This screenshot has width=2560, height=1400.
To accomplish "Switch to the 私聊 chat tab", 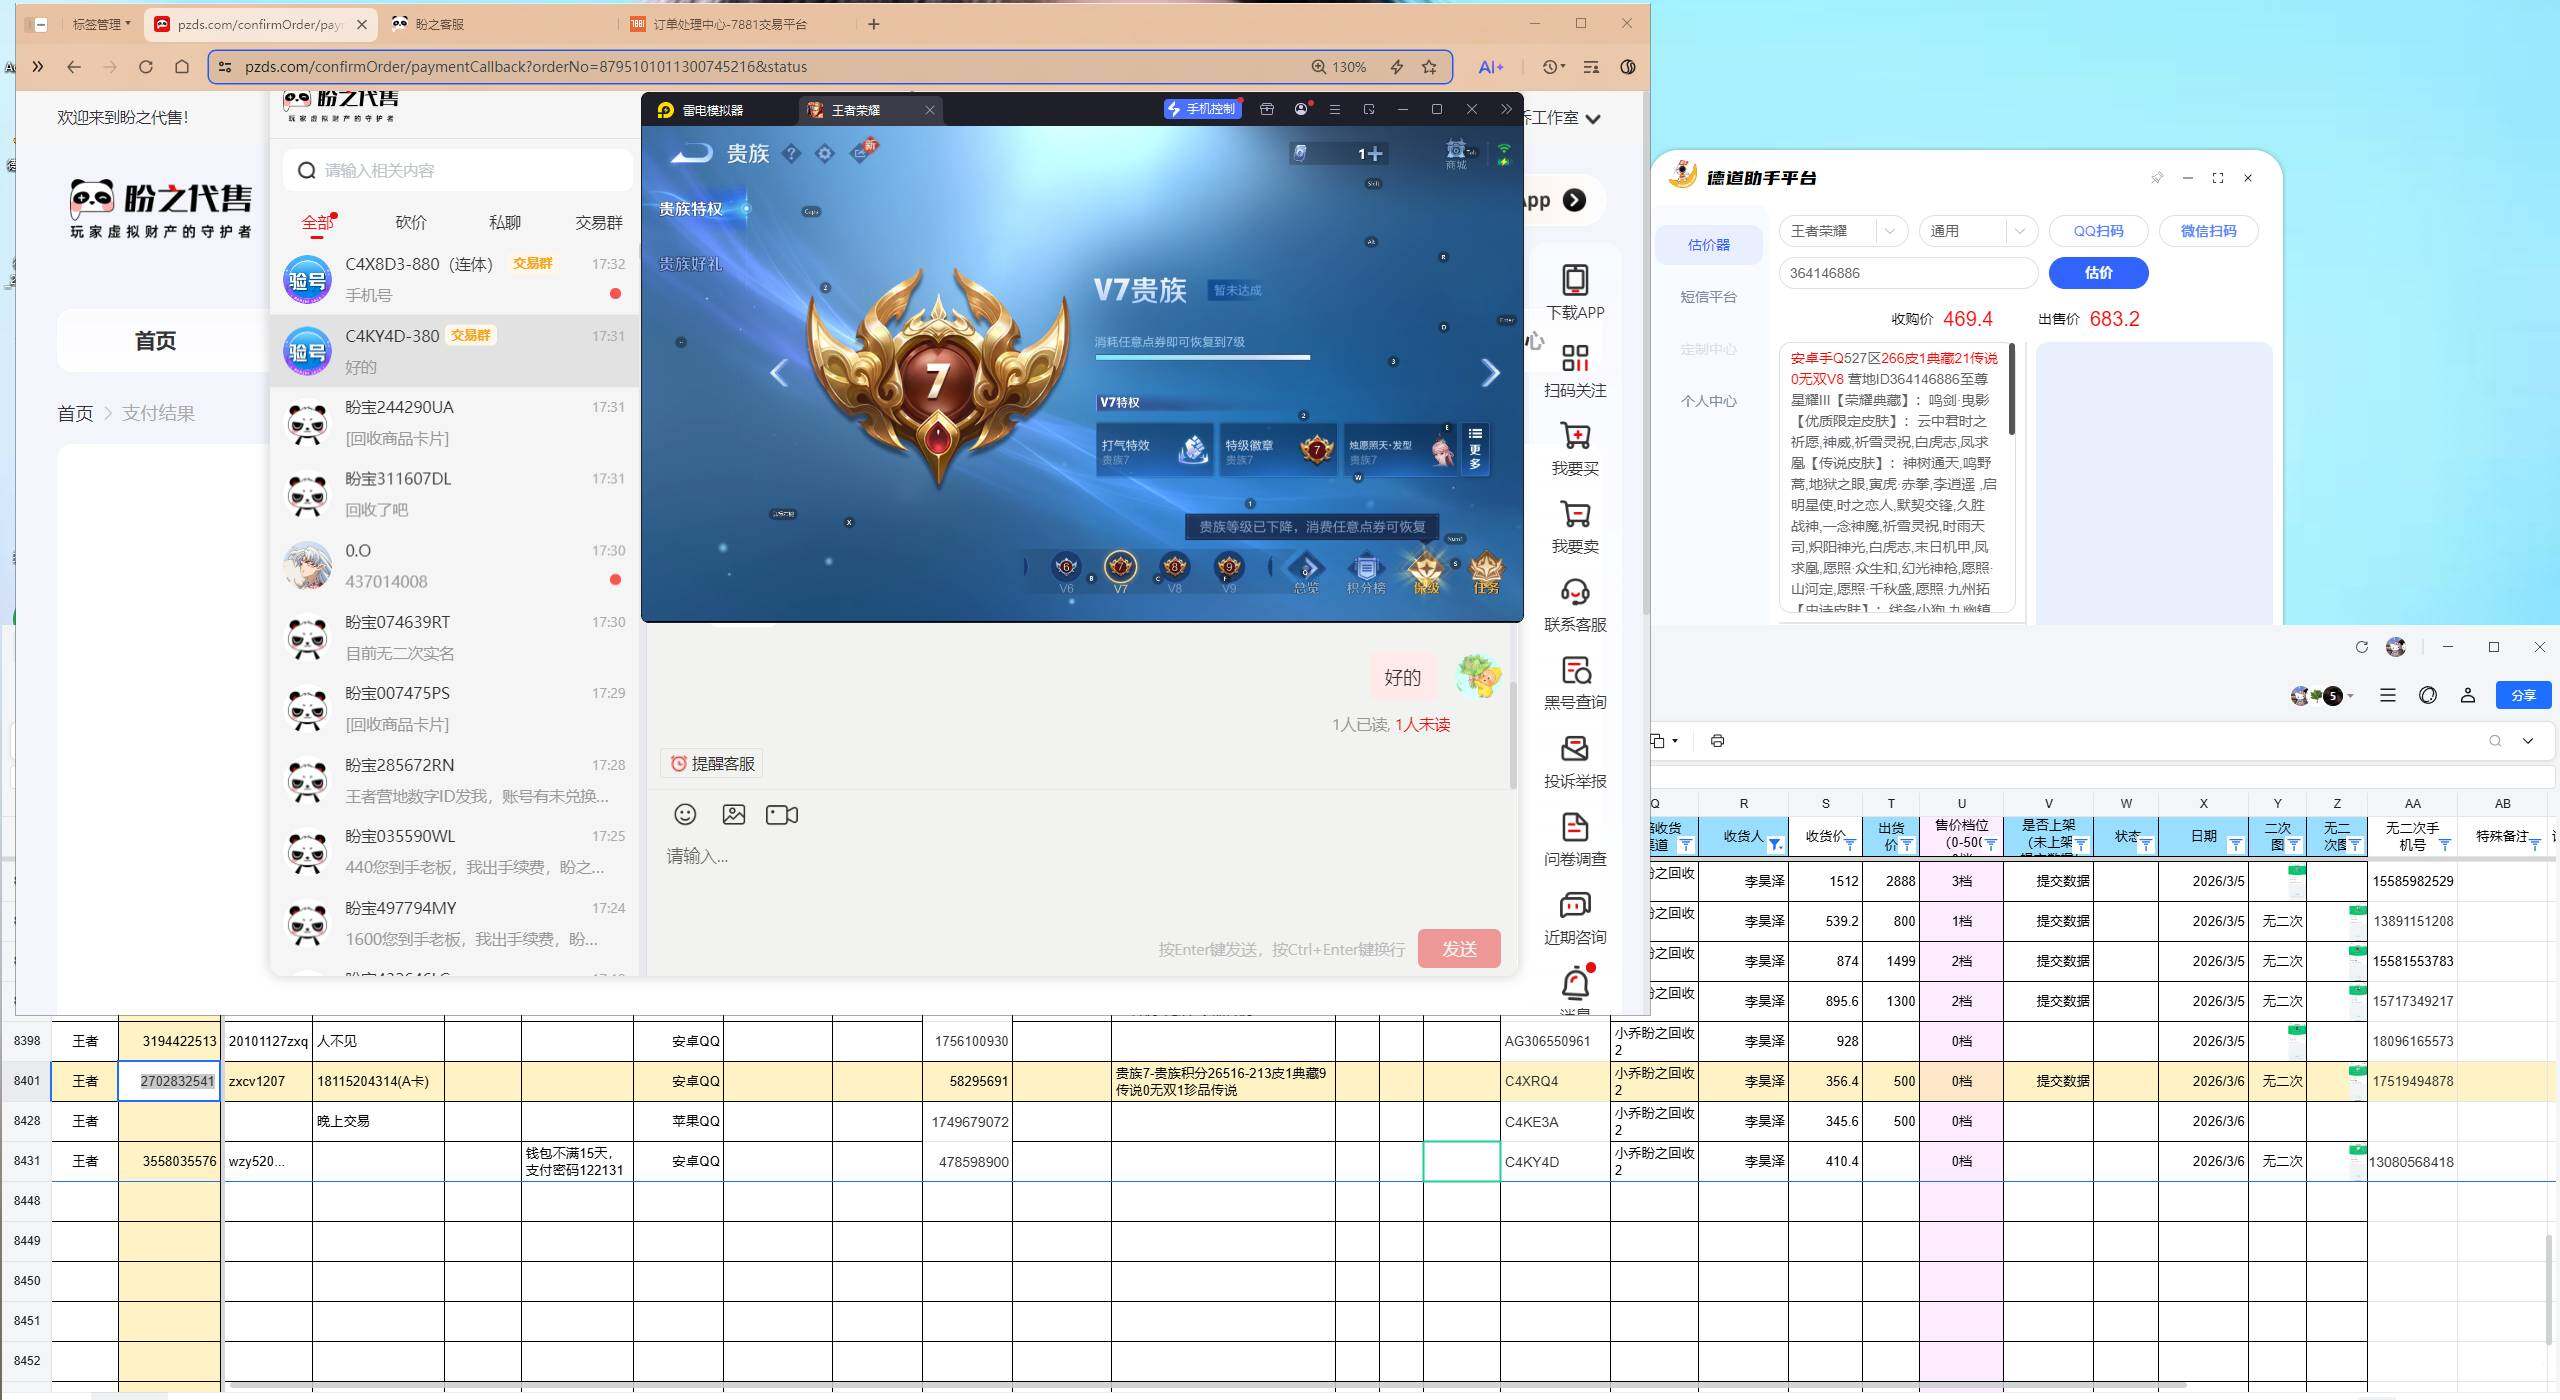I will [x=505, y=222].
